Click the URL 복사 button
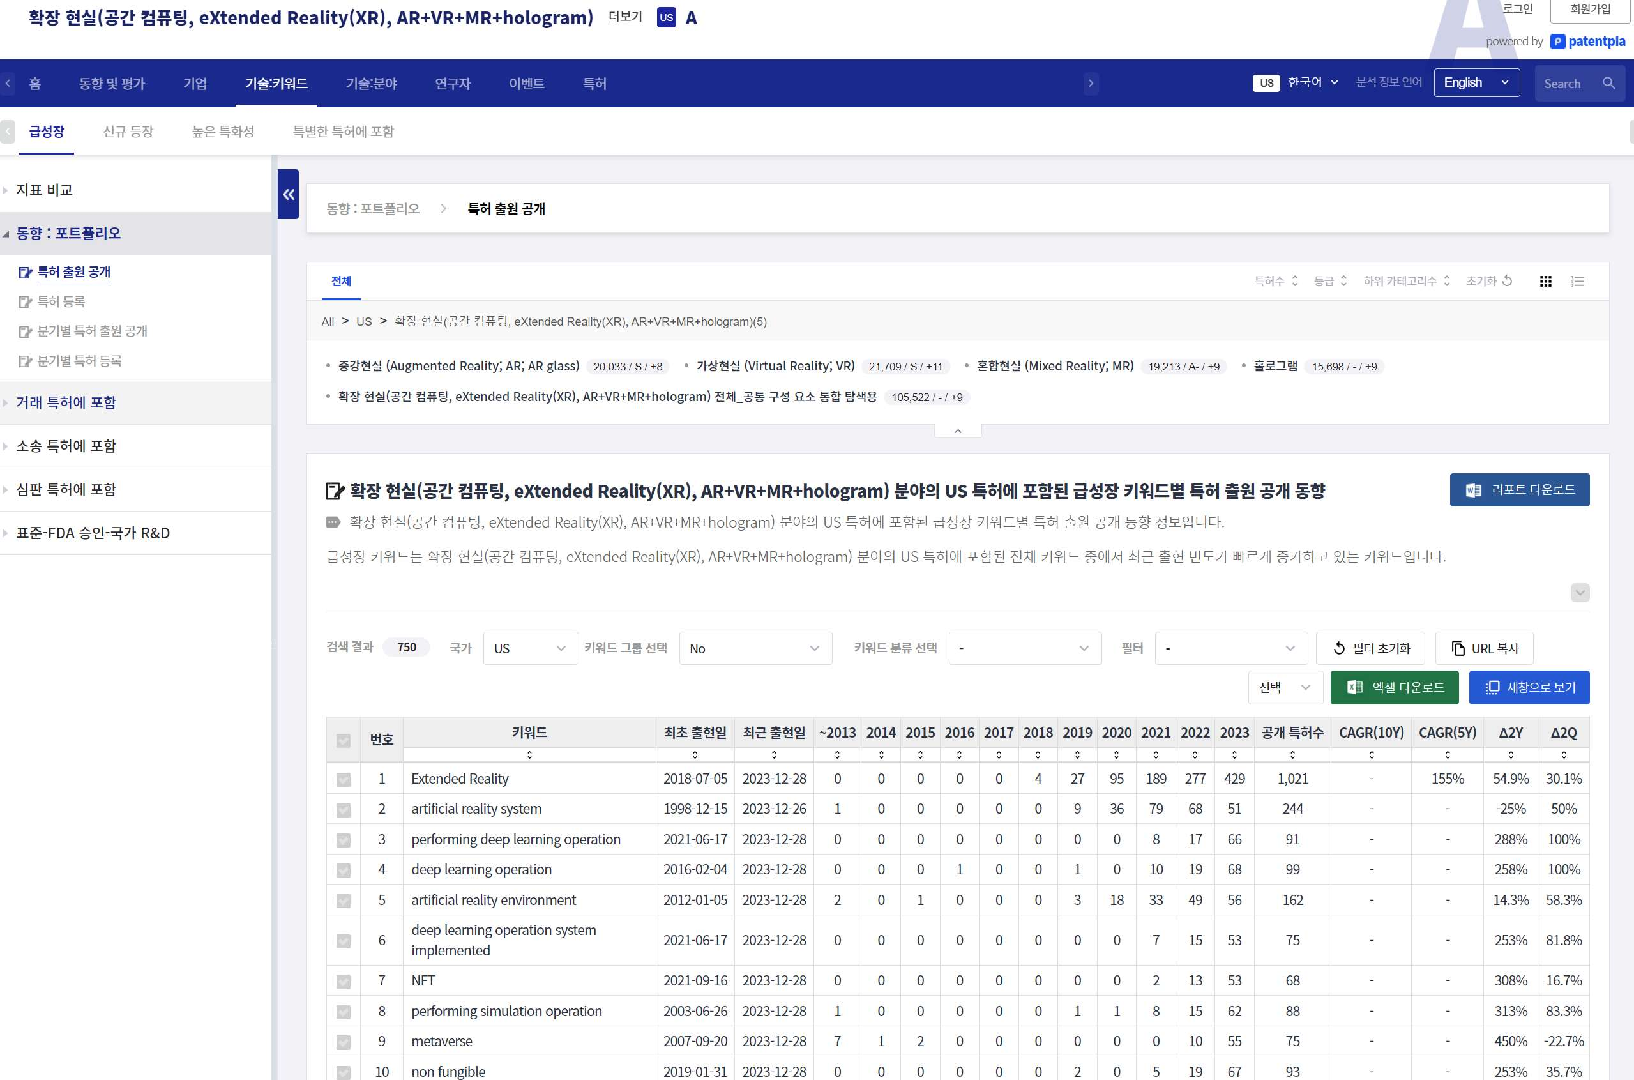Image resolution: width=1634 pixels, height=1080 pixels. point(1484,648)
